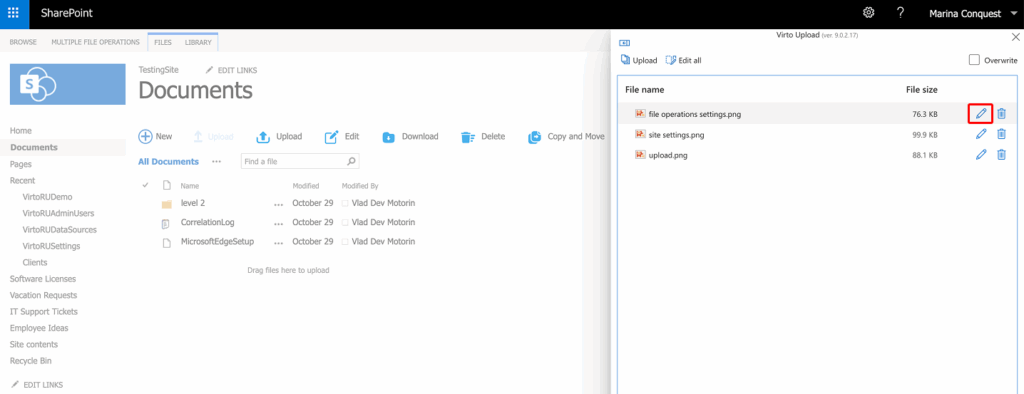1024x394 pixels.
Task: Click Copy and Move toolbar button
Action: [x=566, y=137]
